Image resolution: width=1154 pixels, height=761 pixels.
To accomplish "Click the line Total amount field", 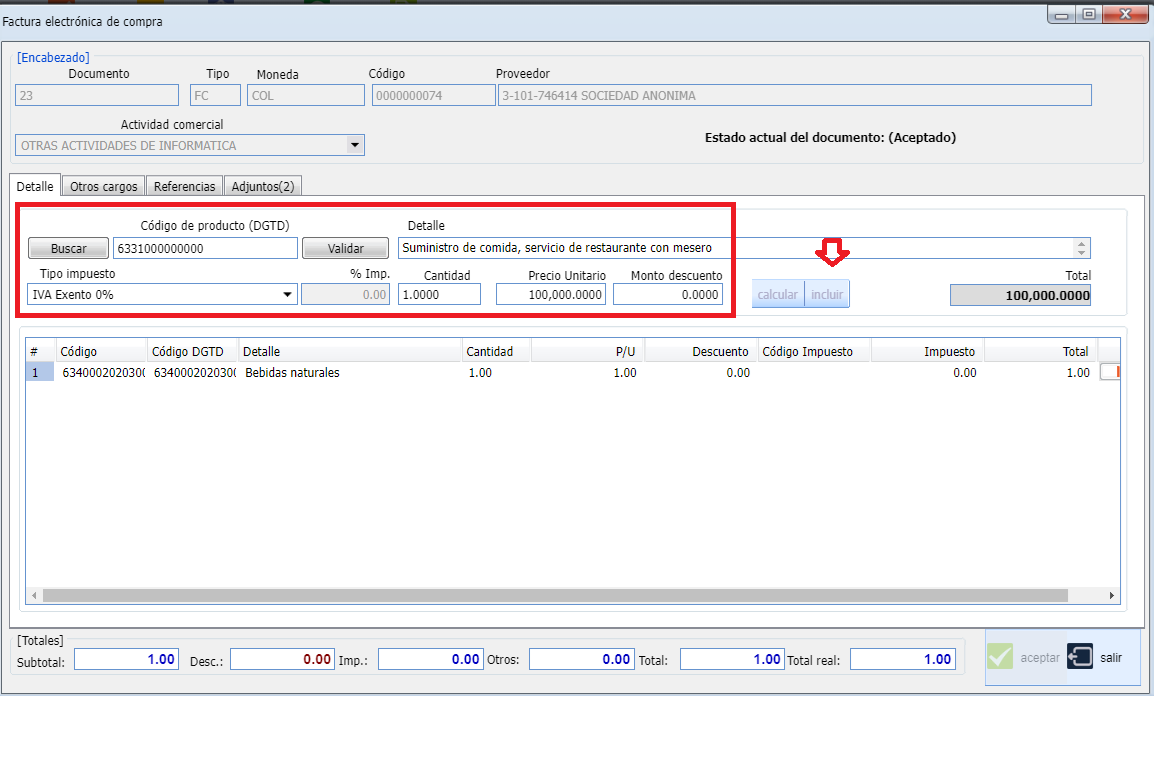I will [1020, 295].
